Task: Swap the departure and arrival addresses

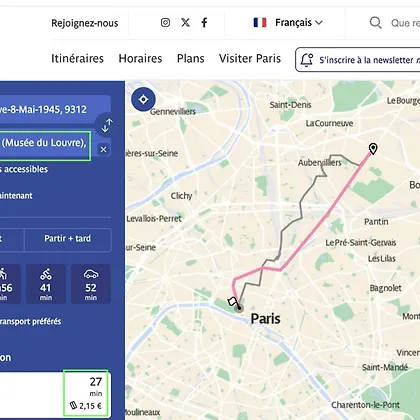Action: click(107, 125)
